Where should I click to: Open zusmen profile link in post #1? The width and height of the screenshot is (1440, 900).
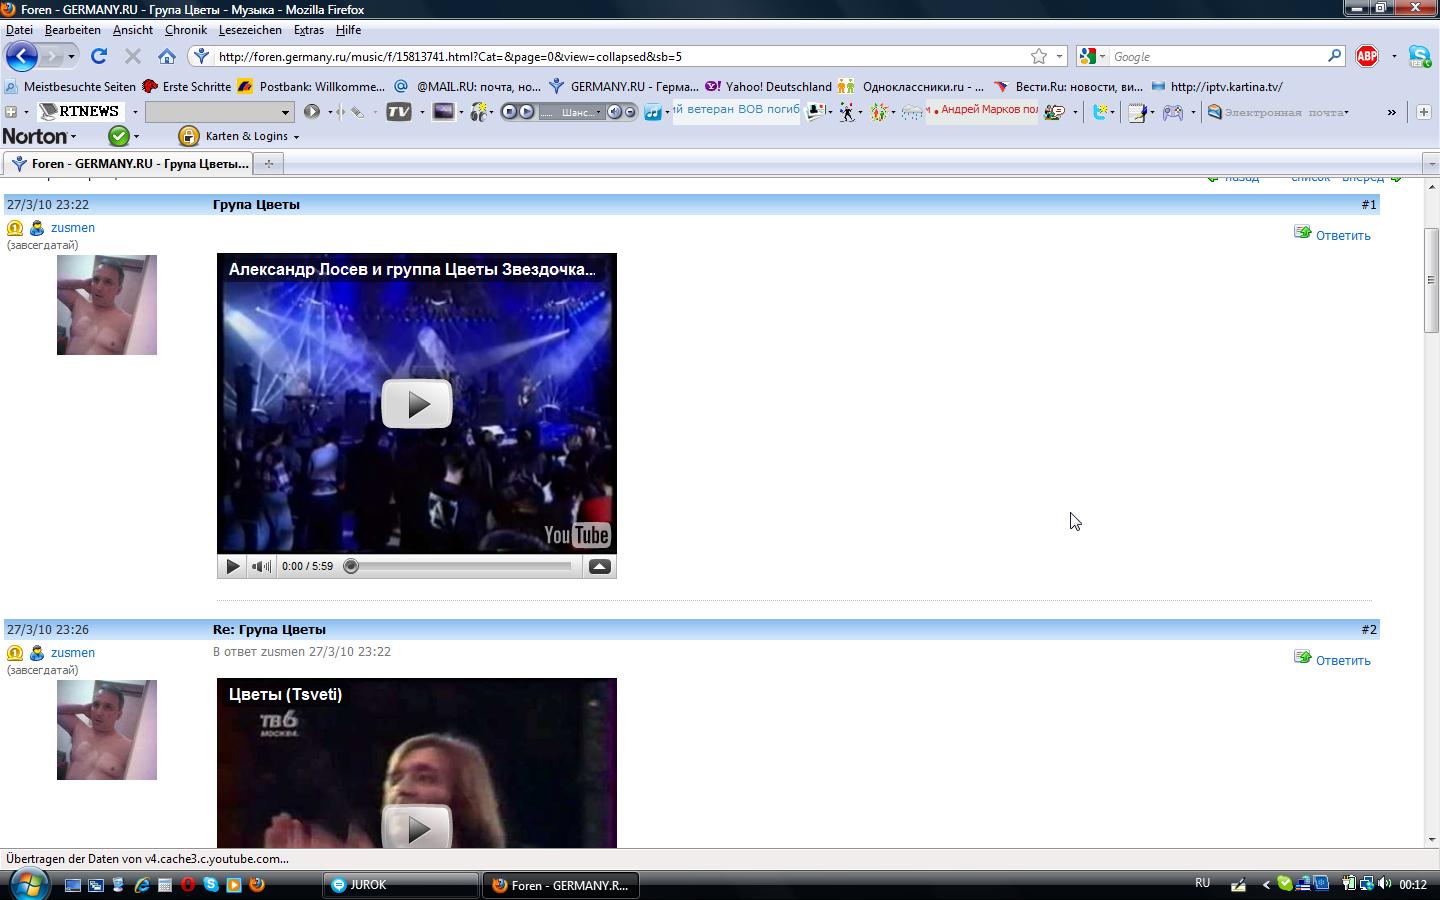pyautogui.click(x=73, y=228)
